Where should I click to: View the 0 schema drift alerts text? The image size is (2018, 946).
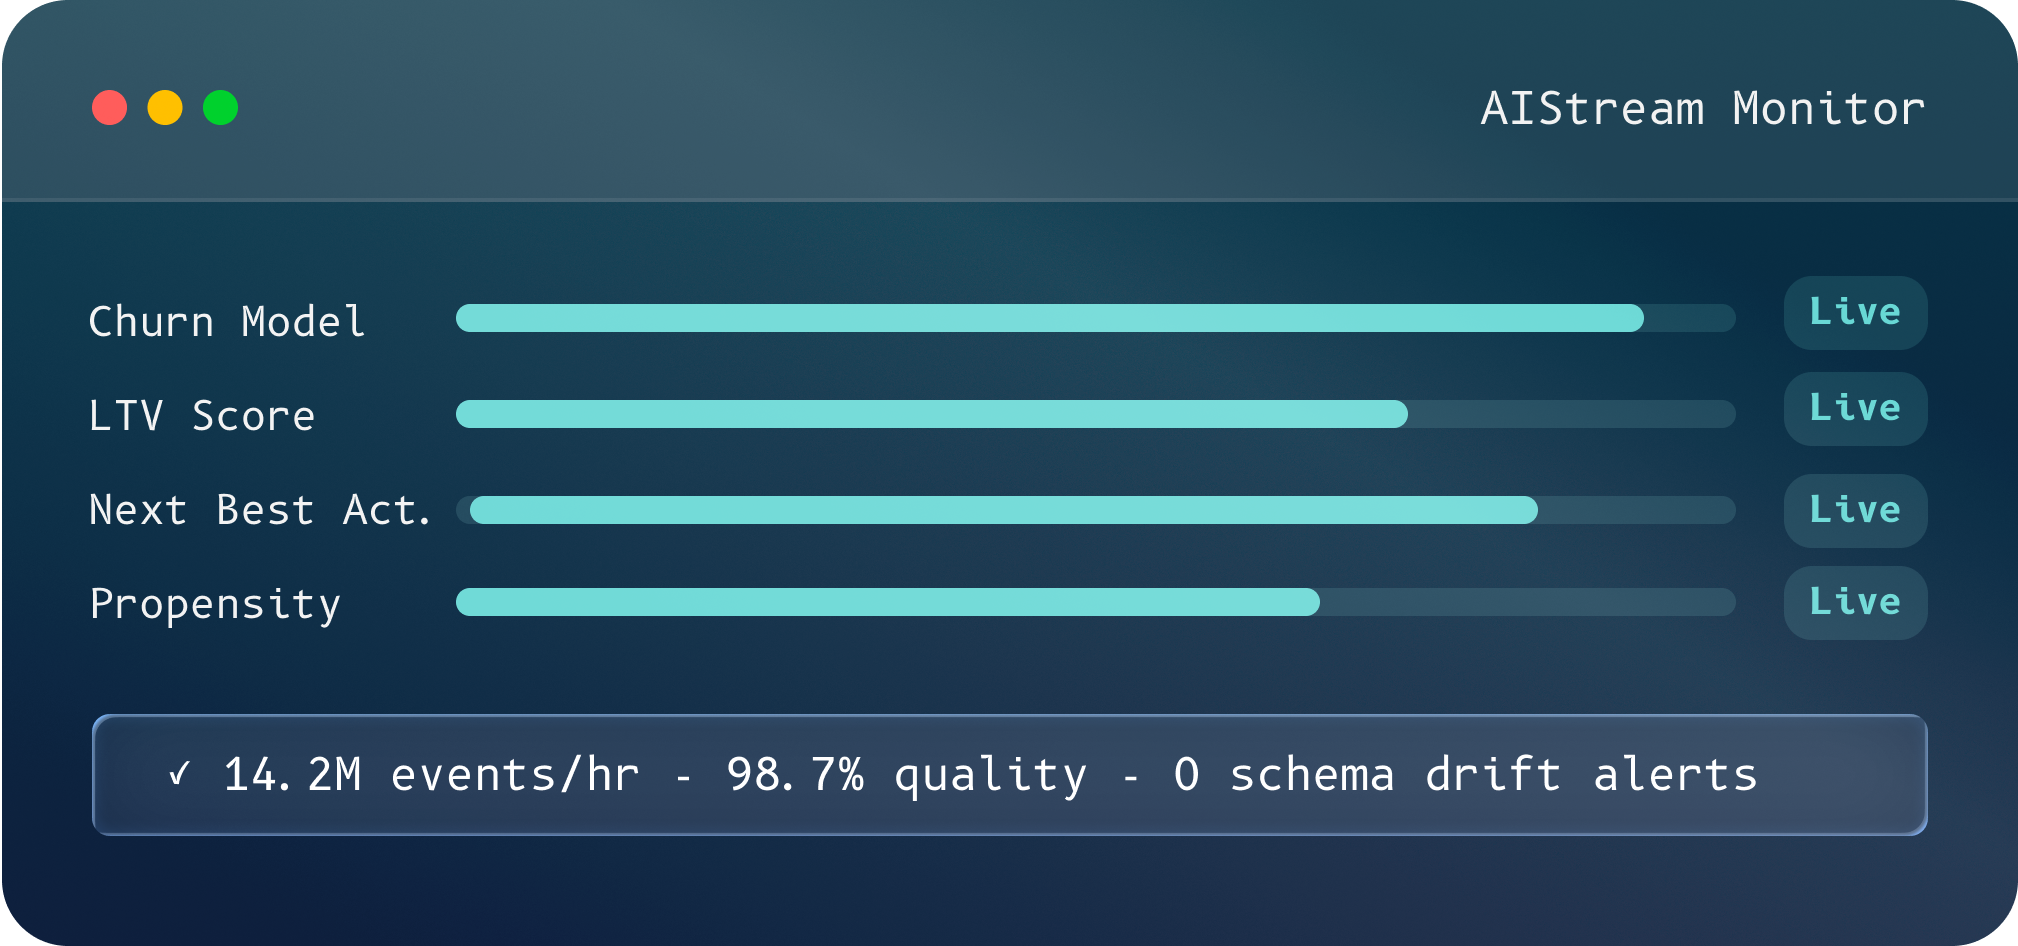(1465, 775)
